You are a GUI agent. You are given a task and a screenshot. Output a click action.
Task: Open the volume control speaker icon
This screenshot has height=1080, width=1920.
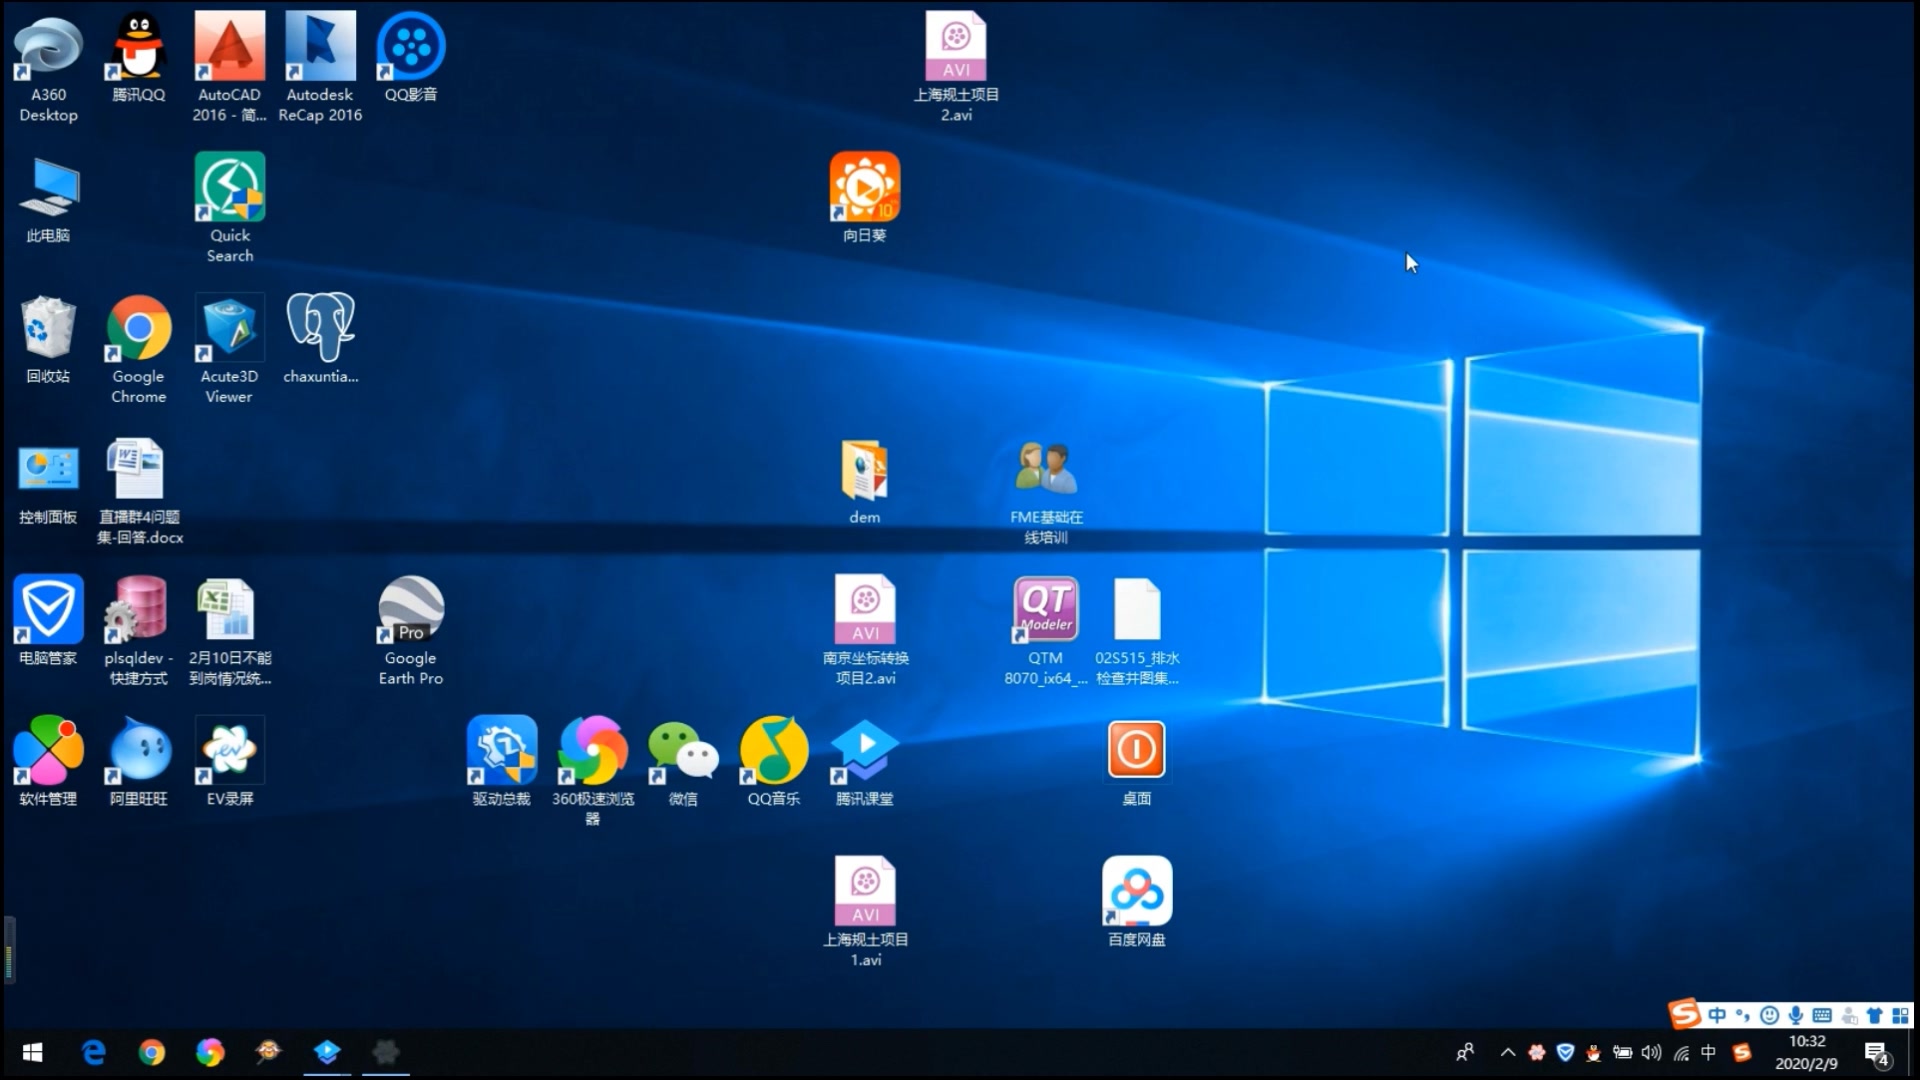(1651, 1052)
